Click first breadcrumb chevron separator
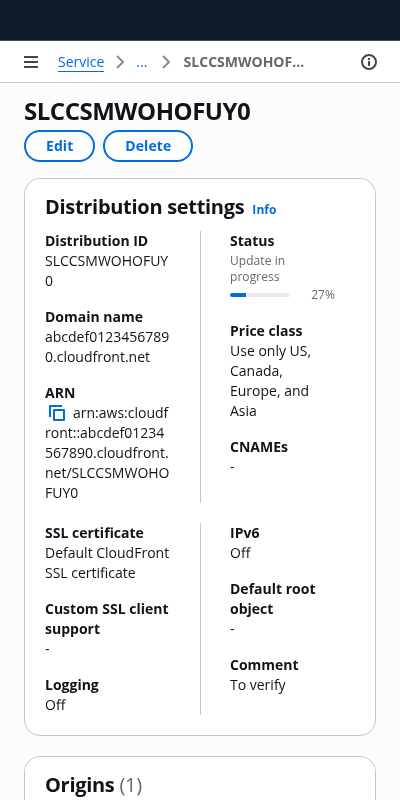400x800 pixels. point(120,62)
